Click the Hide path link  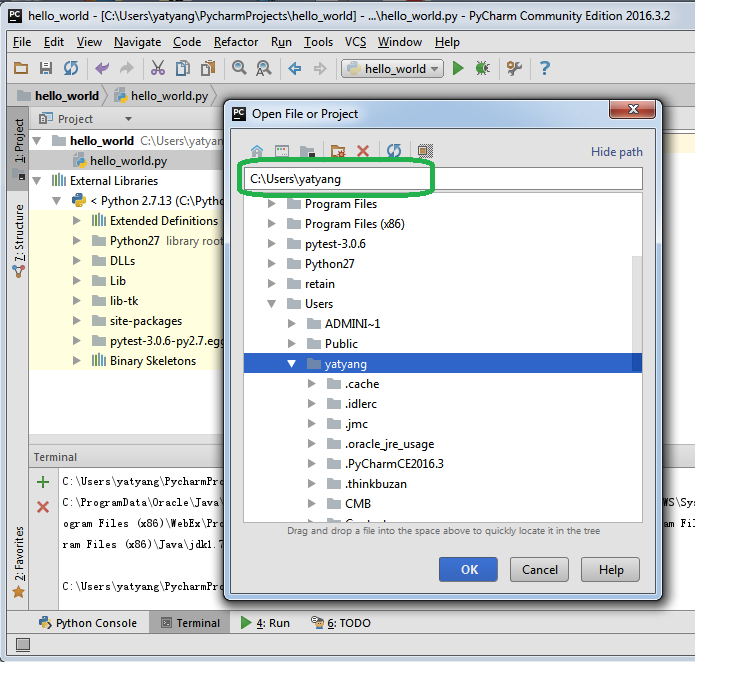(x=616, y=152)
